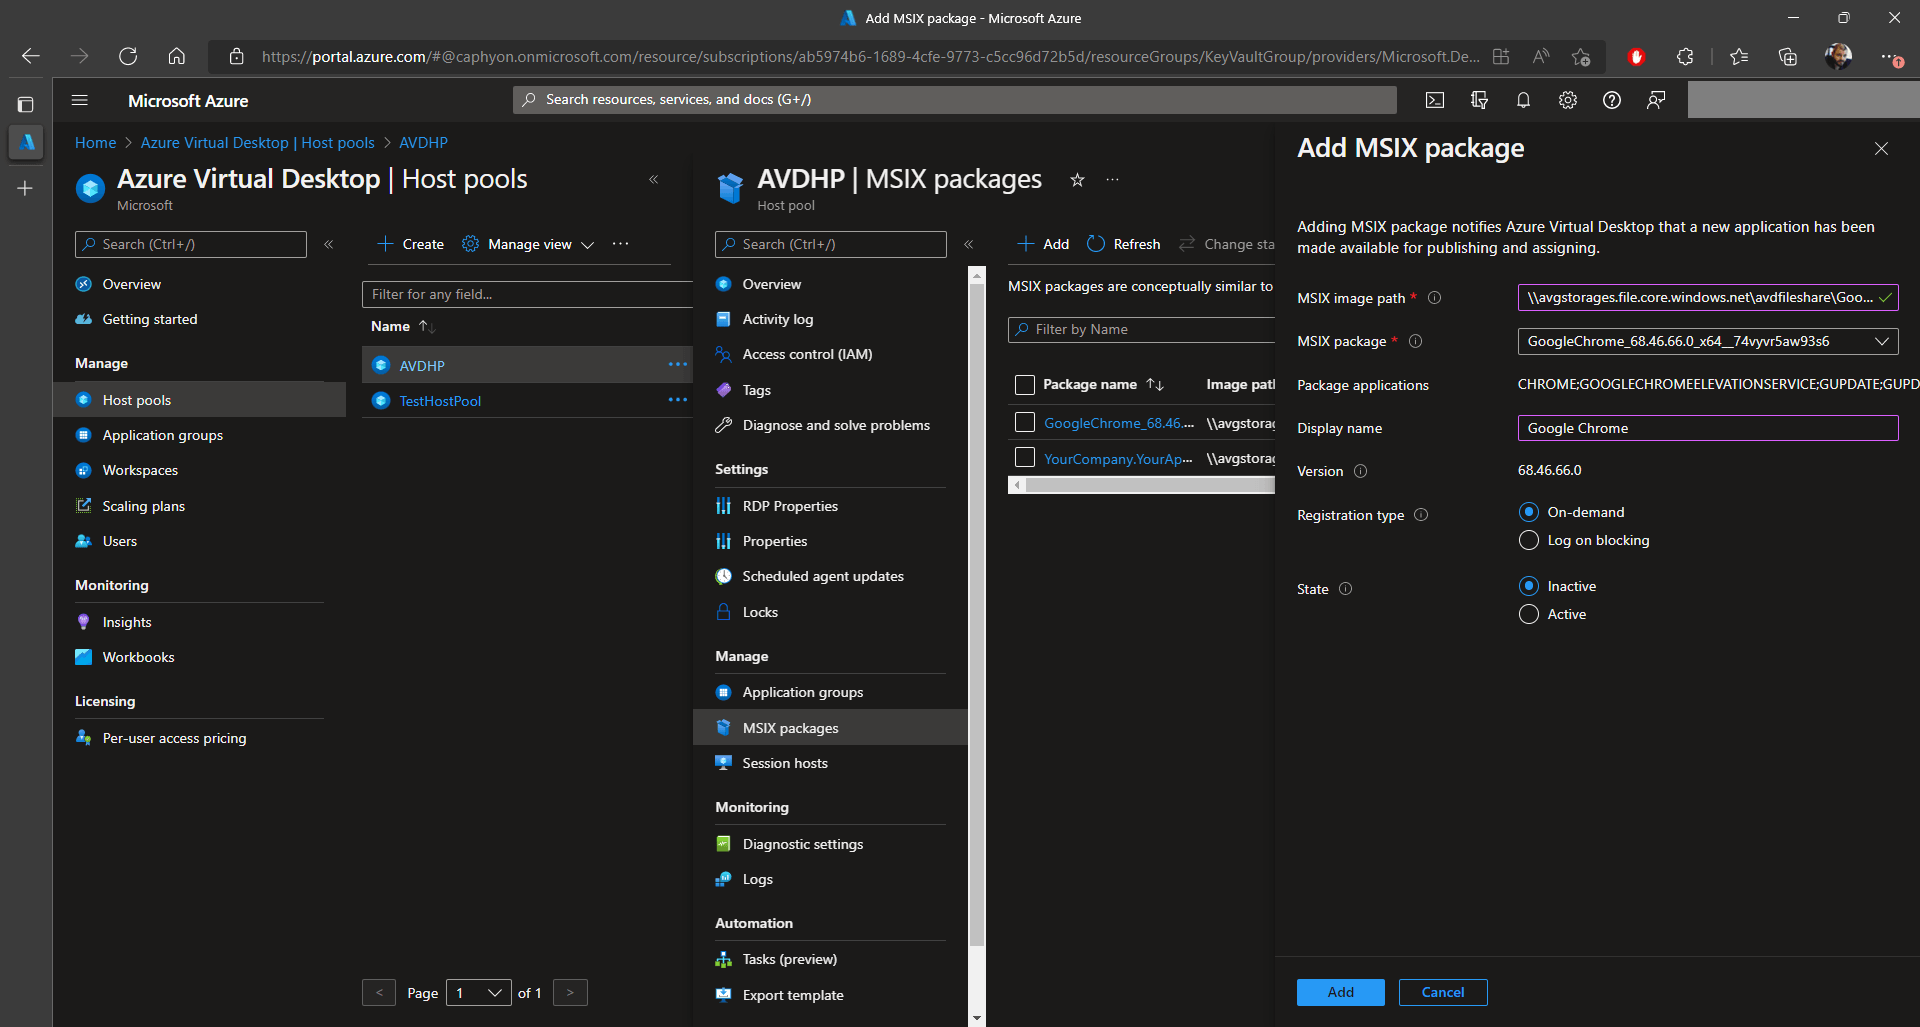Select On-demand registration type
This screenshot has width=1920, height=1027.
coord(1529,512)
